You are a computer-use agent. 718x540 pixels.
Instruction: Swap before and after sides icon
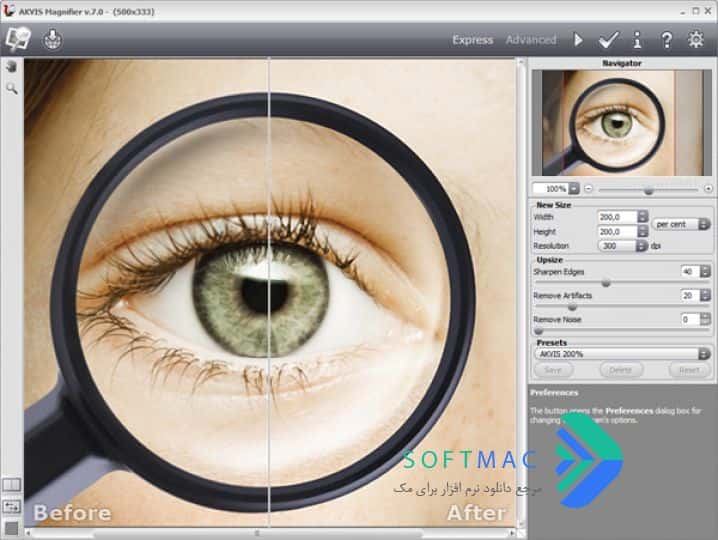pos(11,507)
